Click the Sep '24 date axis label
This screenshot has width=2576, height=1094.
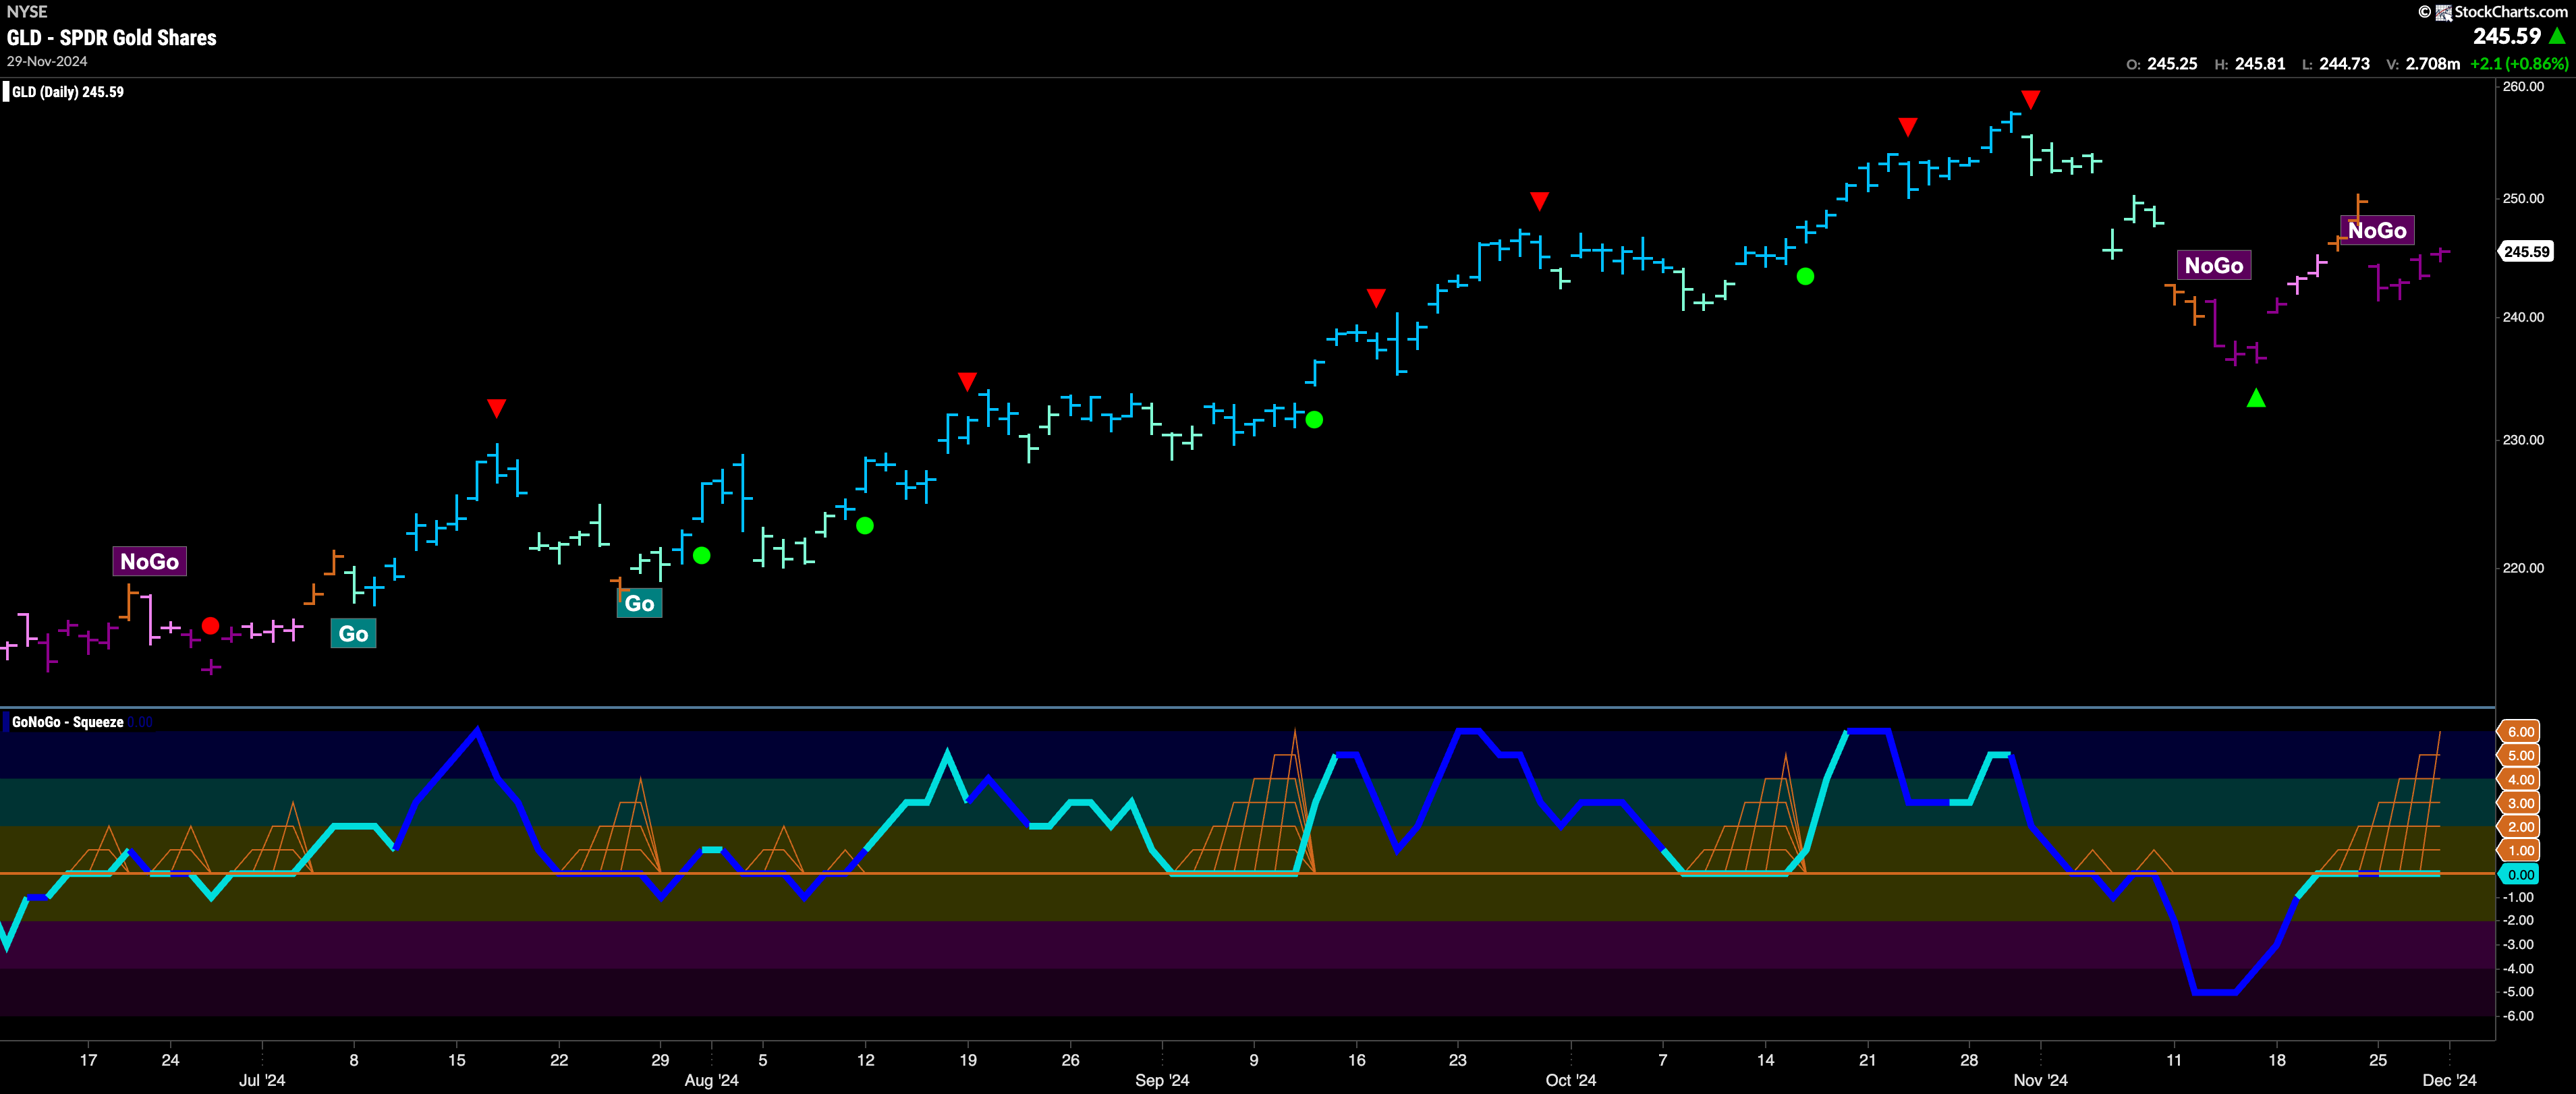(x=1162, y=1080)
